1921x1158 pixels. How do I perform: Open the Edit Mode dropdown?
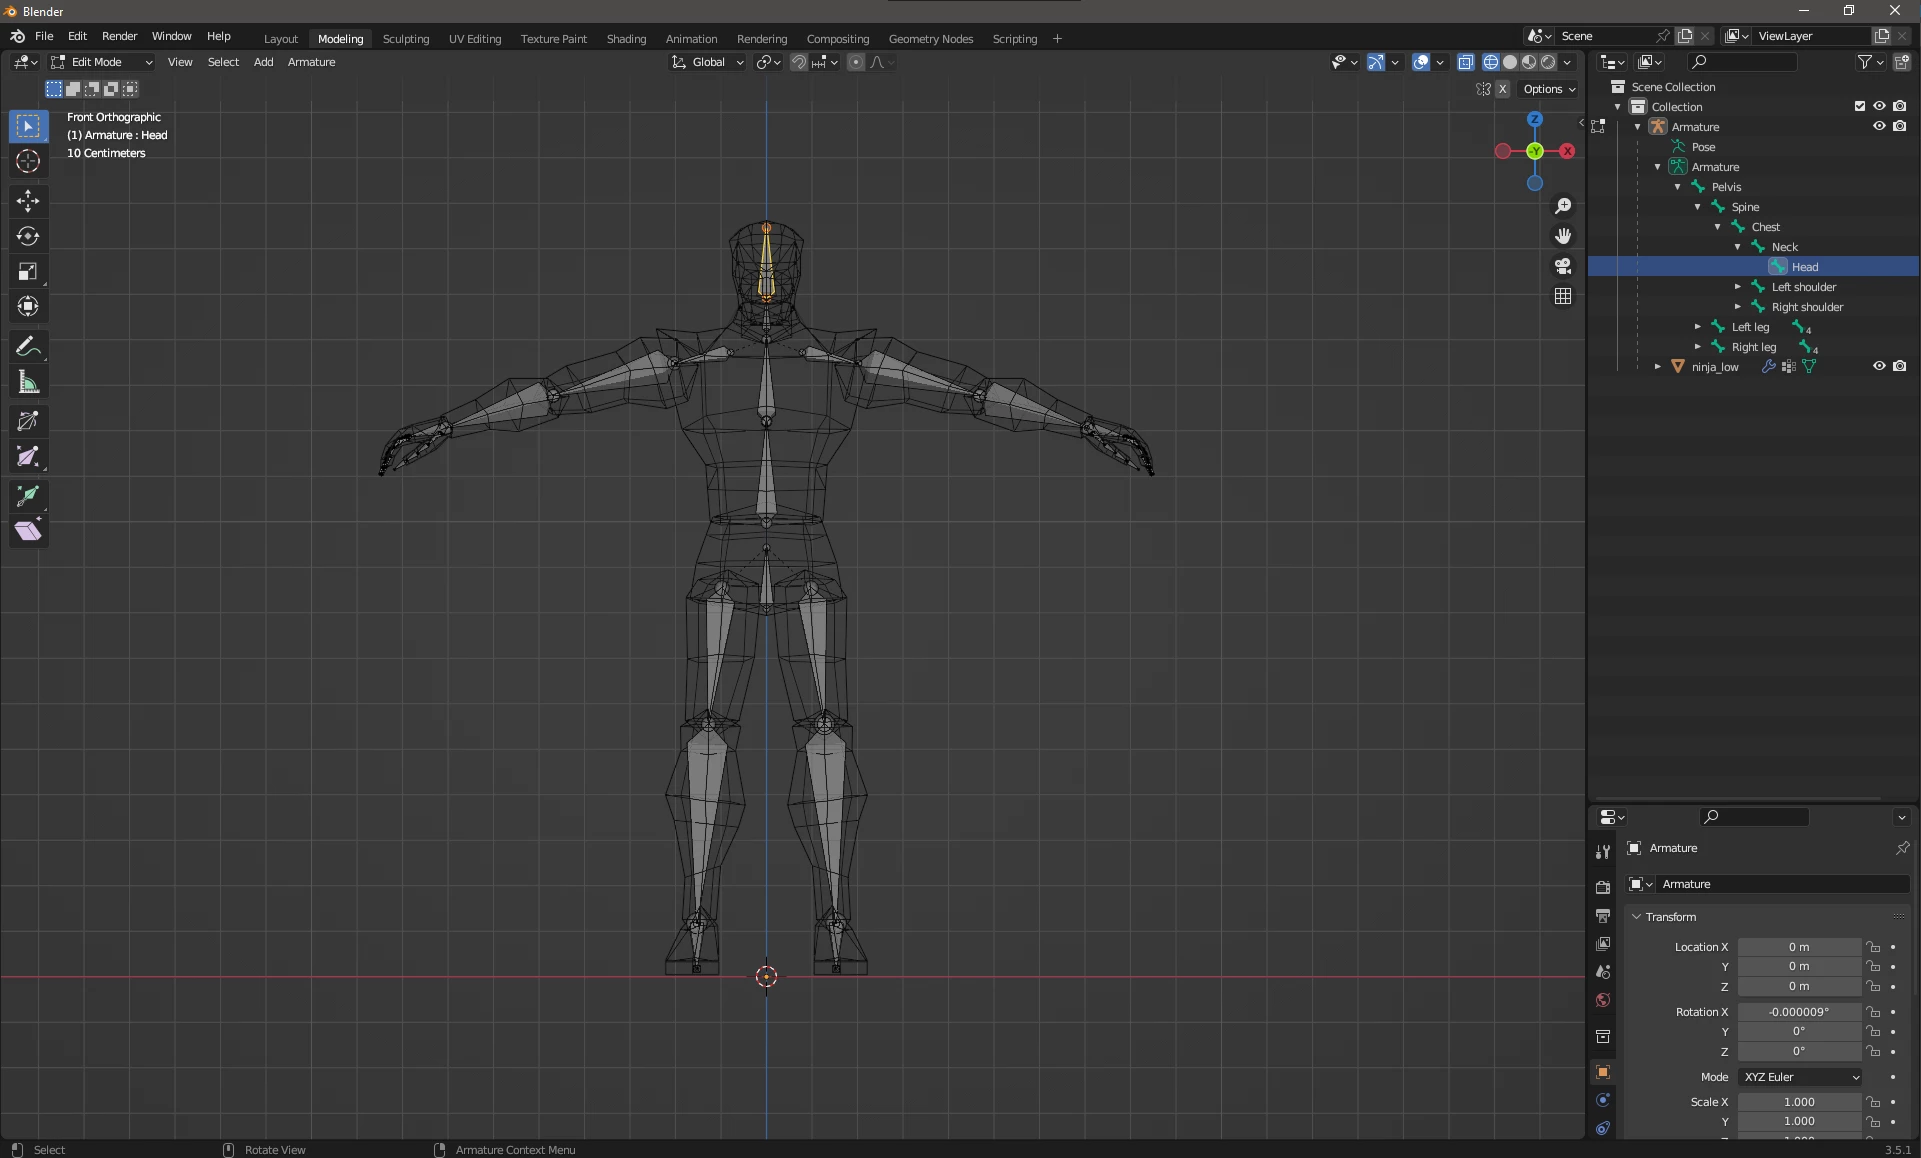coord(102,62)
